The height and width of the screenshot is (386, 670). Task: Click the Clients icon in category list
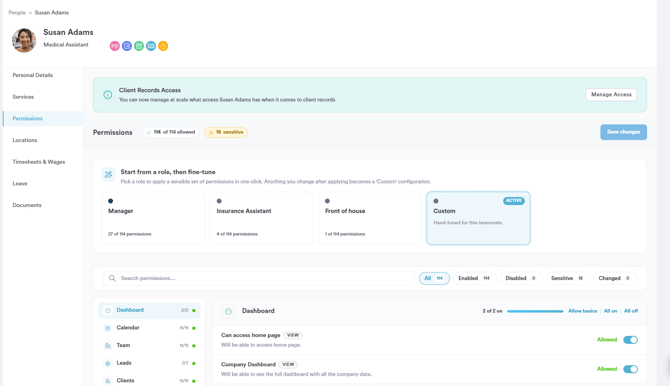pyautogui.click(x=108, y=380)
